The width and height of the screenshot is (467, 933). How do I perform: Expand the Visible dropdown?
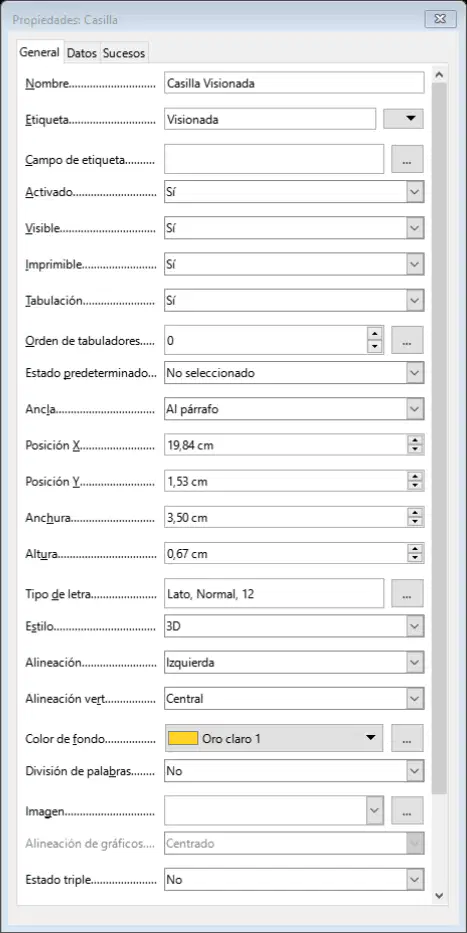[415, 228]
